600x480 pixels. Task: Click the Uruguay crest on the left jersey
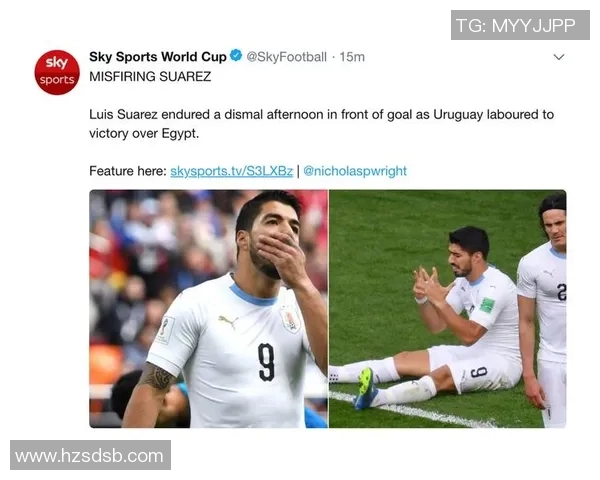290,320
